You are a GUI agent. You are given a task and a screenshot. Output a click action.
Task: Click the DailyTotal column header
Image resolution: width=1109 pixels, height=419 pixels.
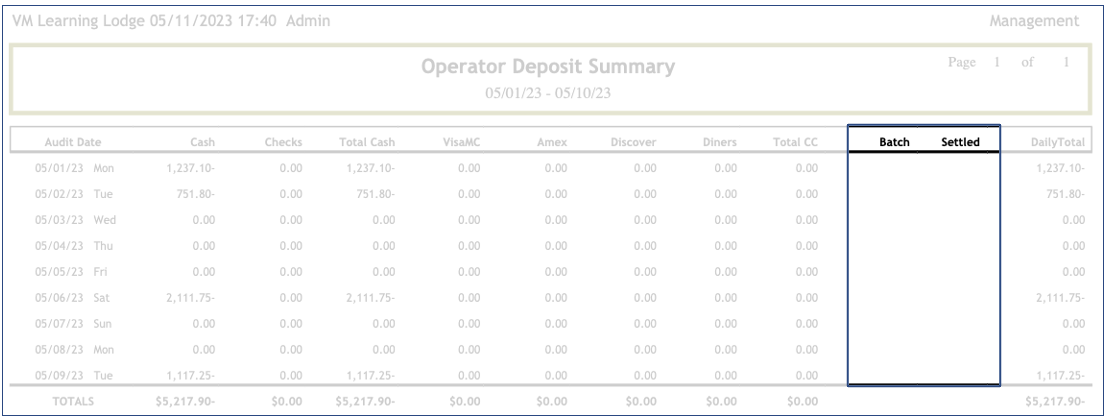1058,143
